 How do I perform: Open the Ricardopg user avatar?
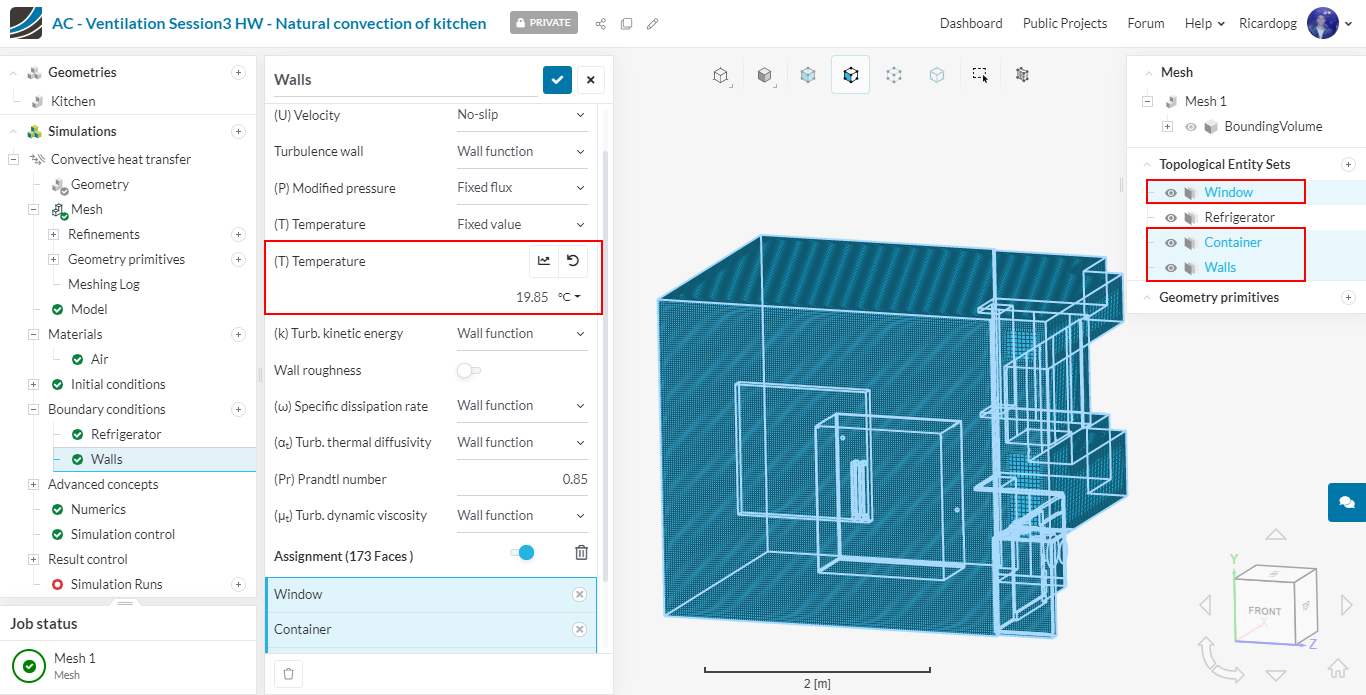1323,23
